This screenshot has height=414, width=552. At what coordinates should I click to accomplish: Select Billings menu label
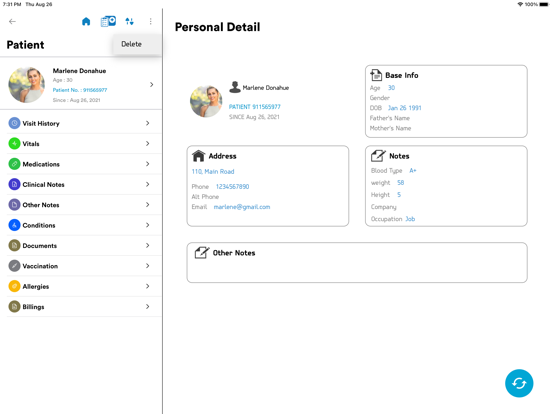33,307
